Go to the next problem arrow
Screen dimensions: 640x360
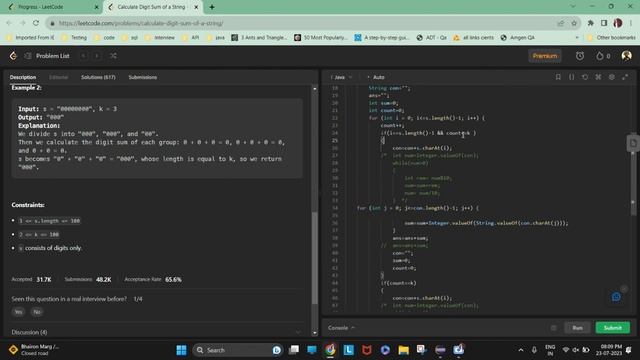click(97, 56)
